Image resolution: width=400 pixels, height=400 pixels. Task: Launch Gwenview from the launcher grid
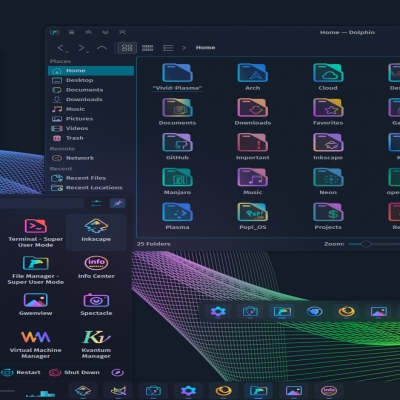coord(36,304)
